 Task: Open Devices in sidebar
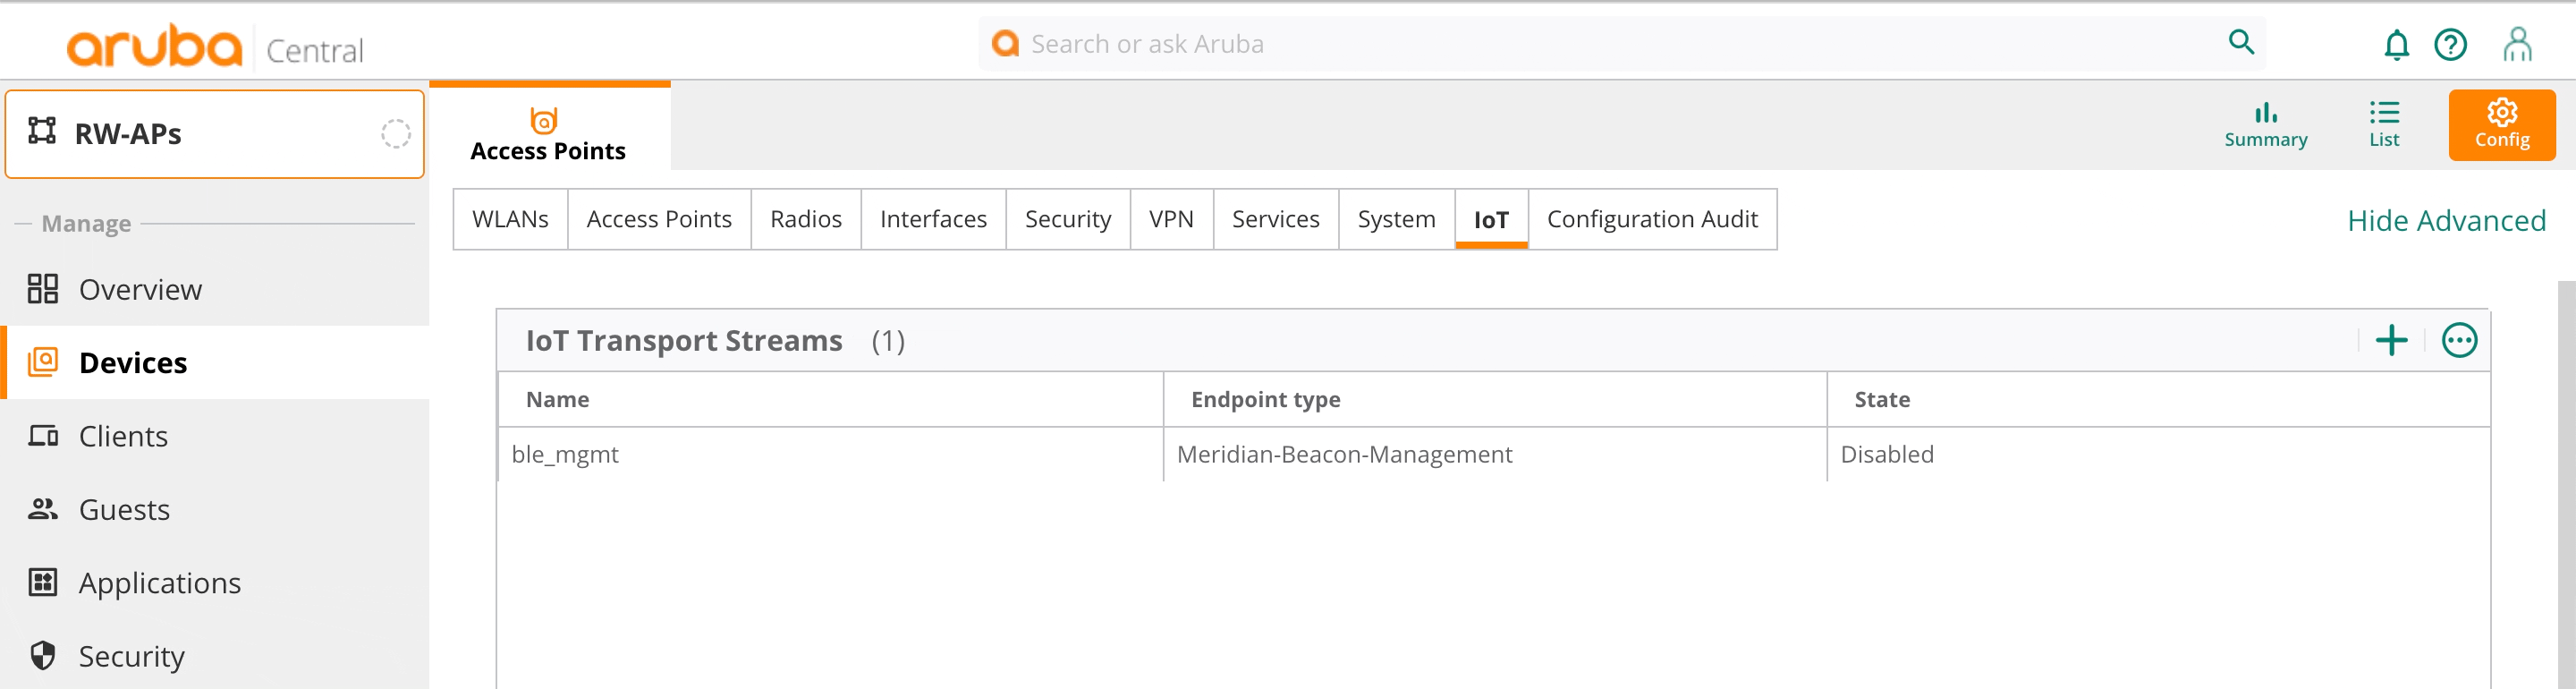coord(215,362)
